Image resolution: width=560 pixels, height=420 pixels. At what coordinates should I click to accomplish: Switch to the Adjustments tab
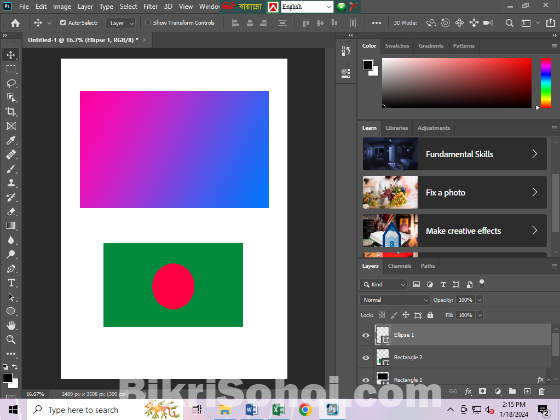pos(434,128)
